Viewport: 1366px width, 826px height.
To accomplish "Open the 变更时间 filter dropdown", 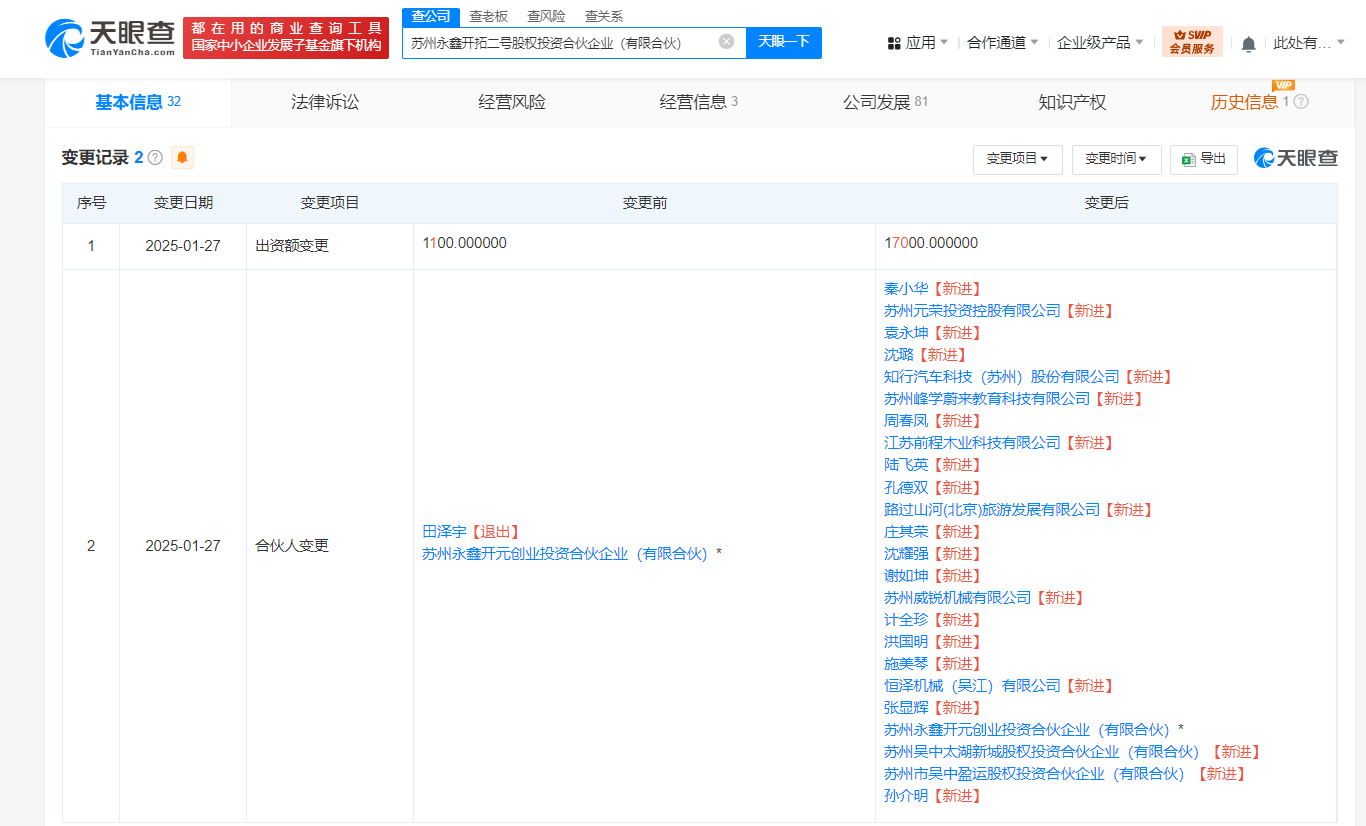I will [x=1116, y=159].
